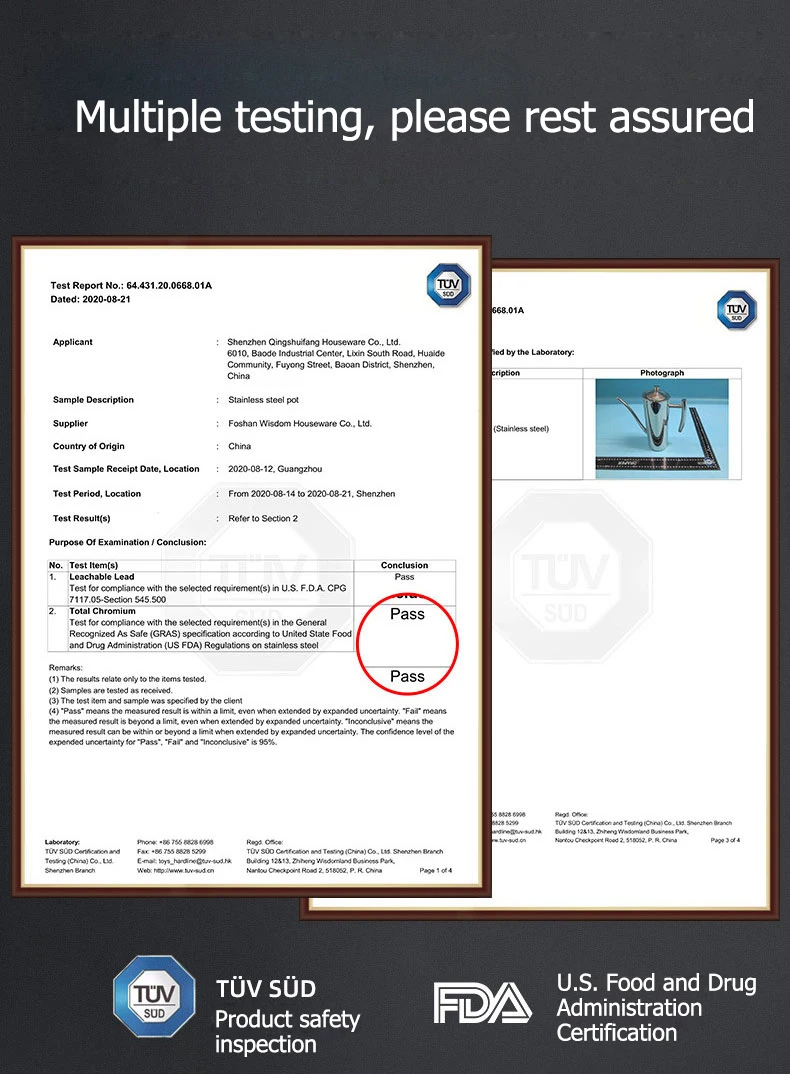Click the TÜV SÜD logo at bottom left
This screenshot has width=790, height=1074.
click(x=154, y=996)
